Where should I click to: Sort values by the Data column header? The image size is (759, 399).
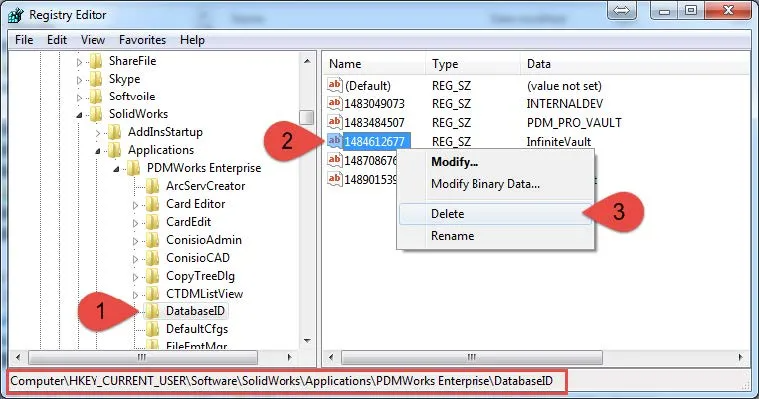pyautogui.click(x=635, y=63)
